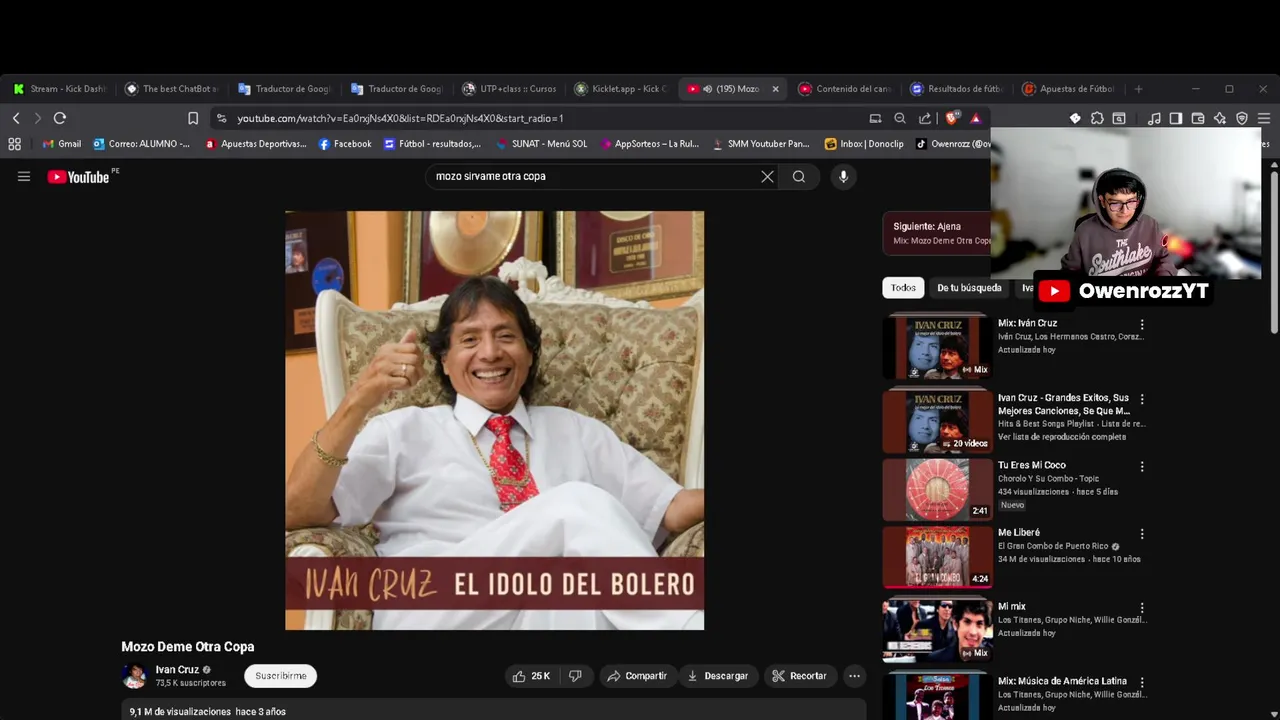Open Tu Eres Mi Coco thumbnail
The width and height of the screenshot is (1280, 720).
937,489
